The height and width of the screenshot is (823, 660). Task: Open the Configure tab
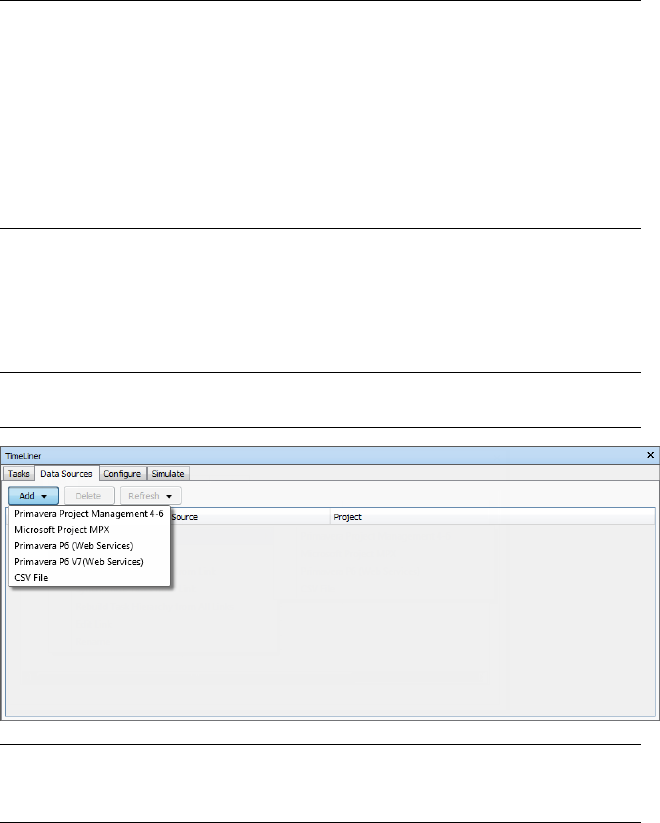point(122,473)
